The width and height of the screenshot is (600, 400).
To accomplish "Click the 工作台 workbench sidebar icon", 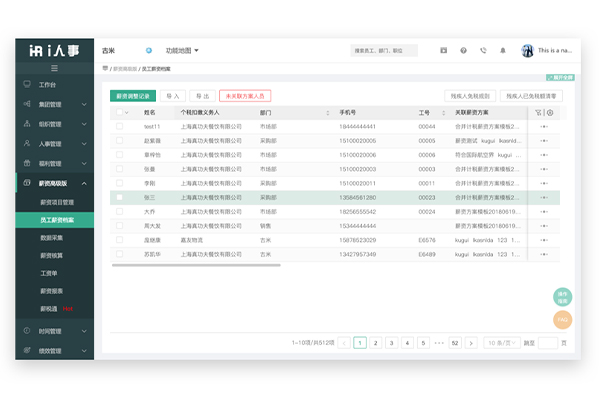I will [x=28, y=86].
